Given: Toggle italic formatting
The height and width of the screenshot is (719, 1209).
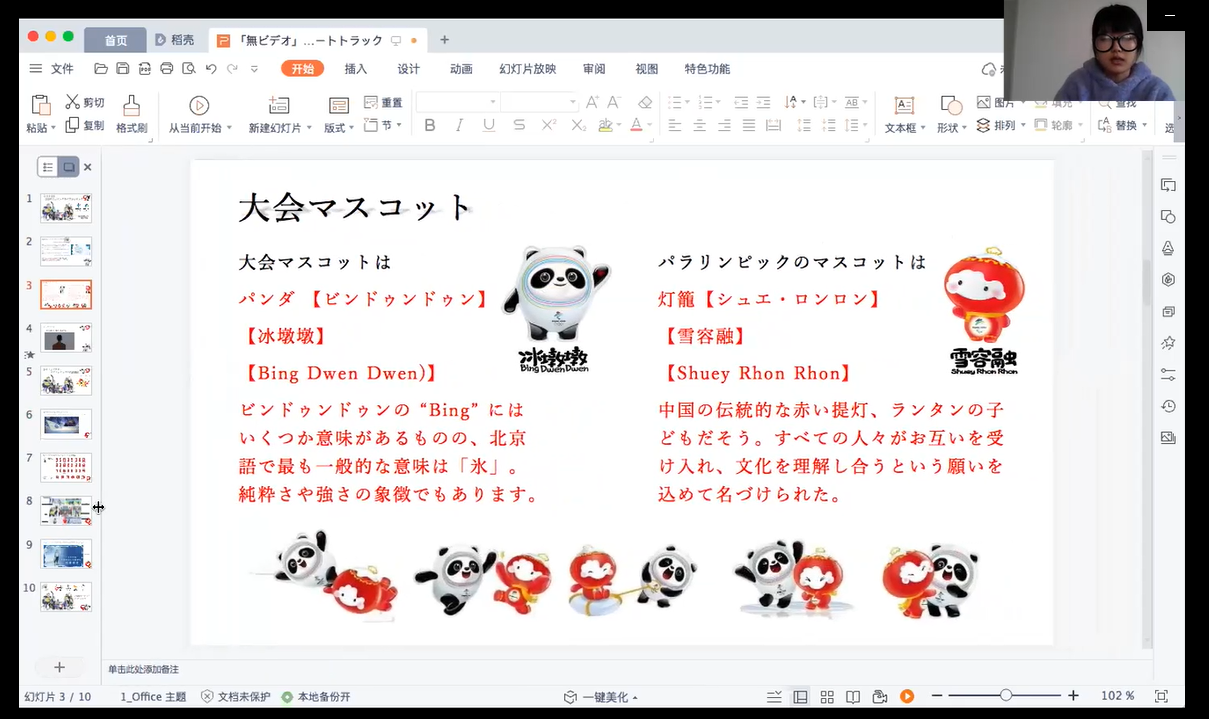Looking at the screenshot, I should point(459,126).
